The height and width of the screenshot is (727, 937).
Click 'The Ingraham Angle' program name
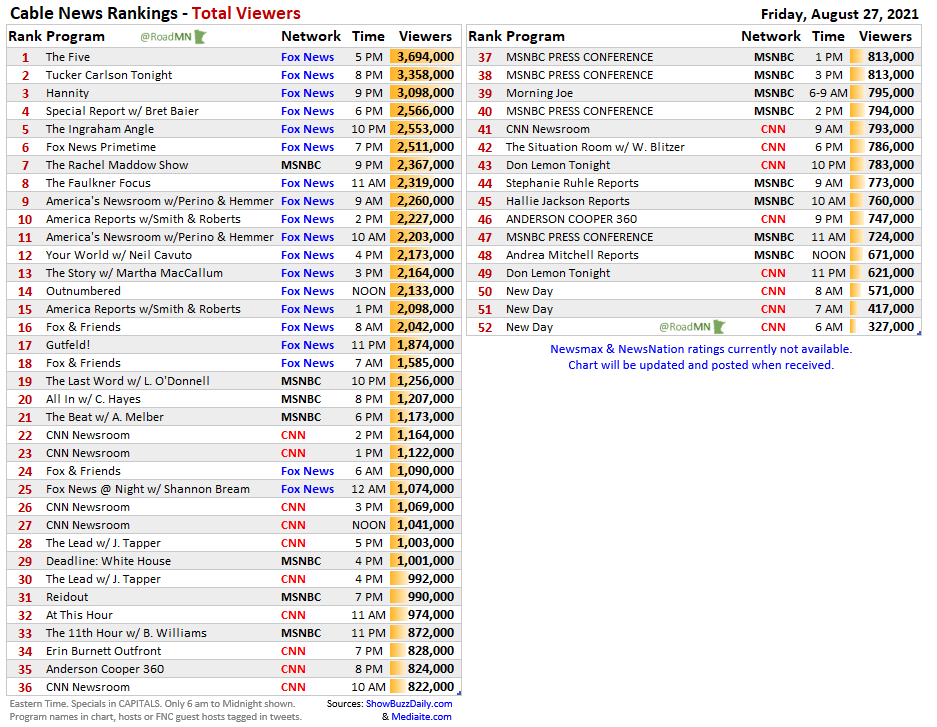click(100, 129)
